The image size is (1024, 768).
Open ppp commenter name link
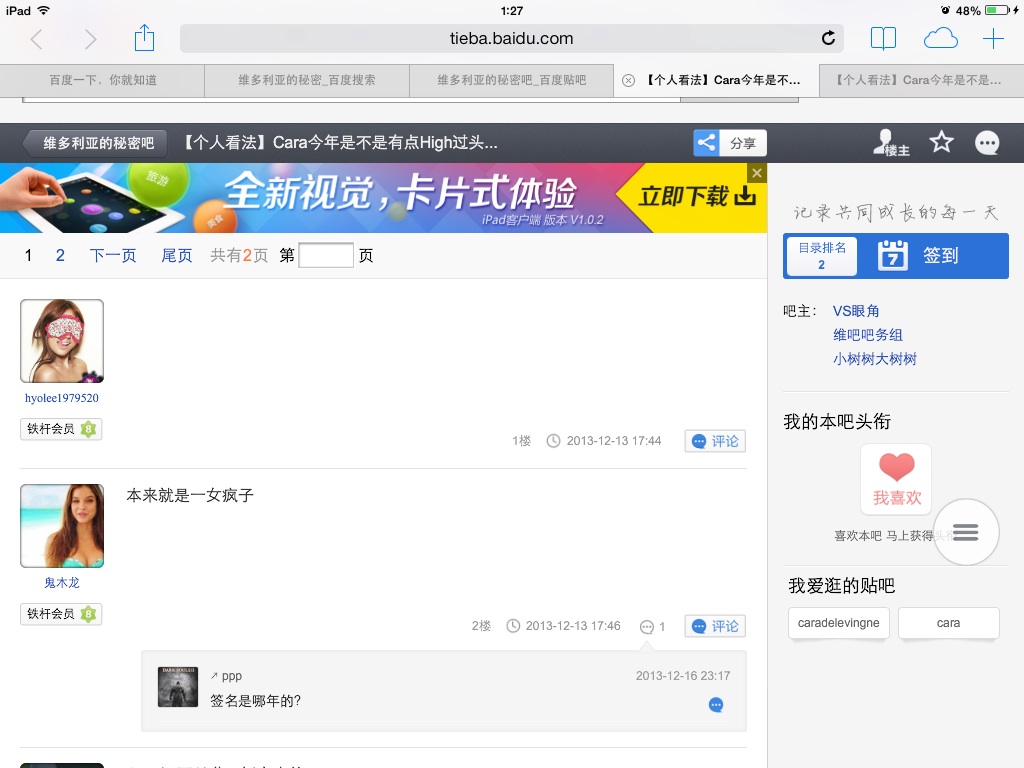point(232,676)
